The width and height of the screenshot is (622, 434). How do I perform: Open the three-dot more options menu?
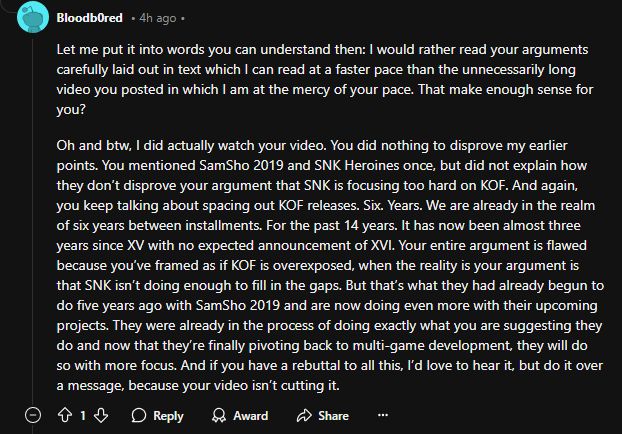(382, 415)
